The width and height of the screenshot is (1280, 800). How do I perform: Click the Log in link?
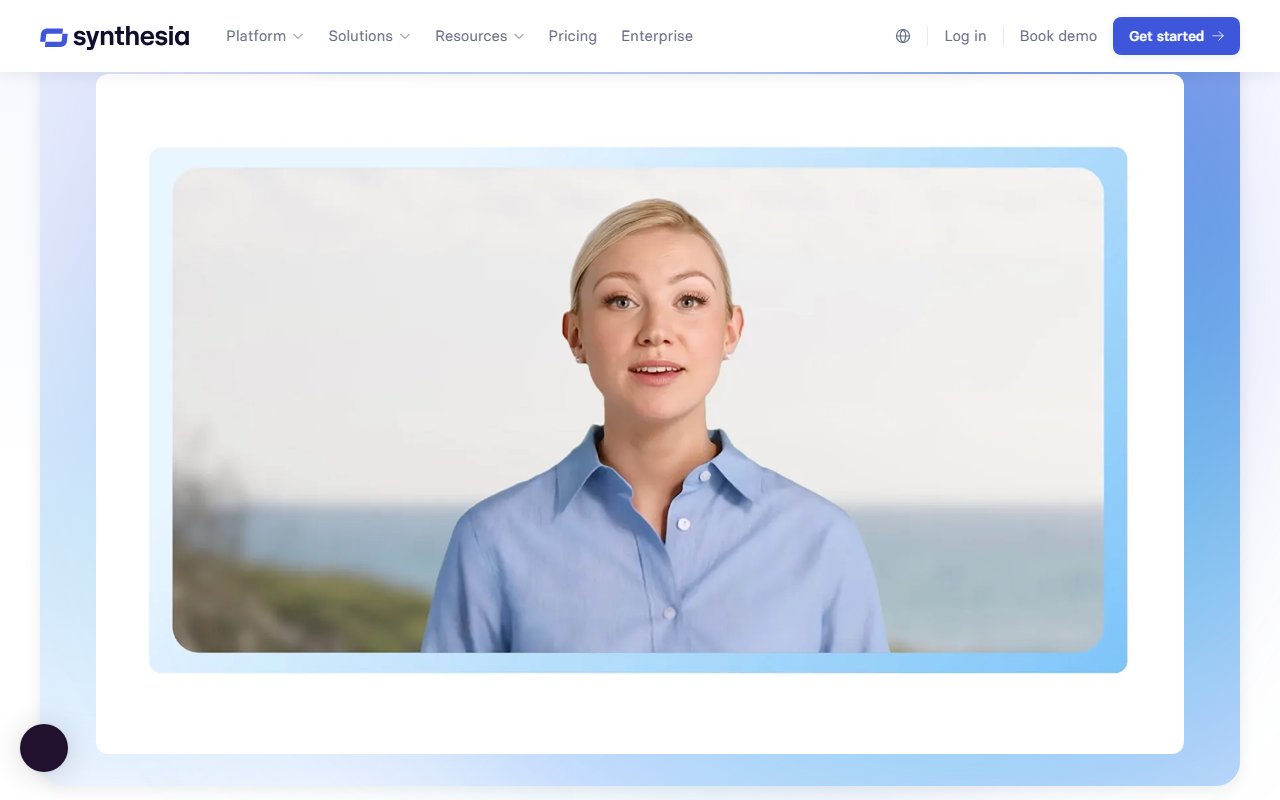click(x=965, y=36)
